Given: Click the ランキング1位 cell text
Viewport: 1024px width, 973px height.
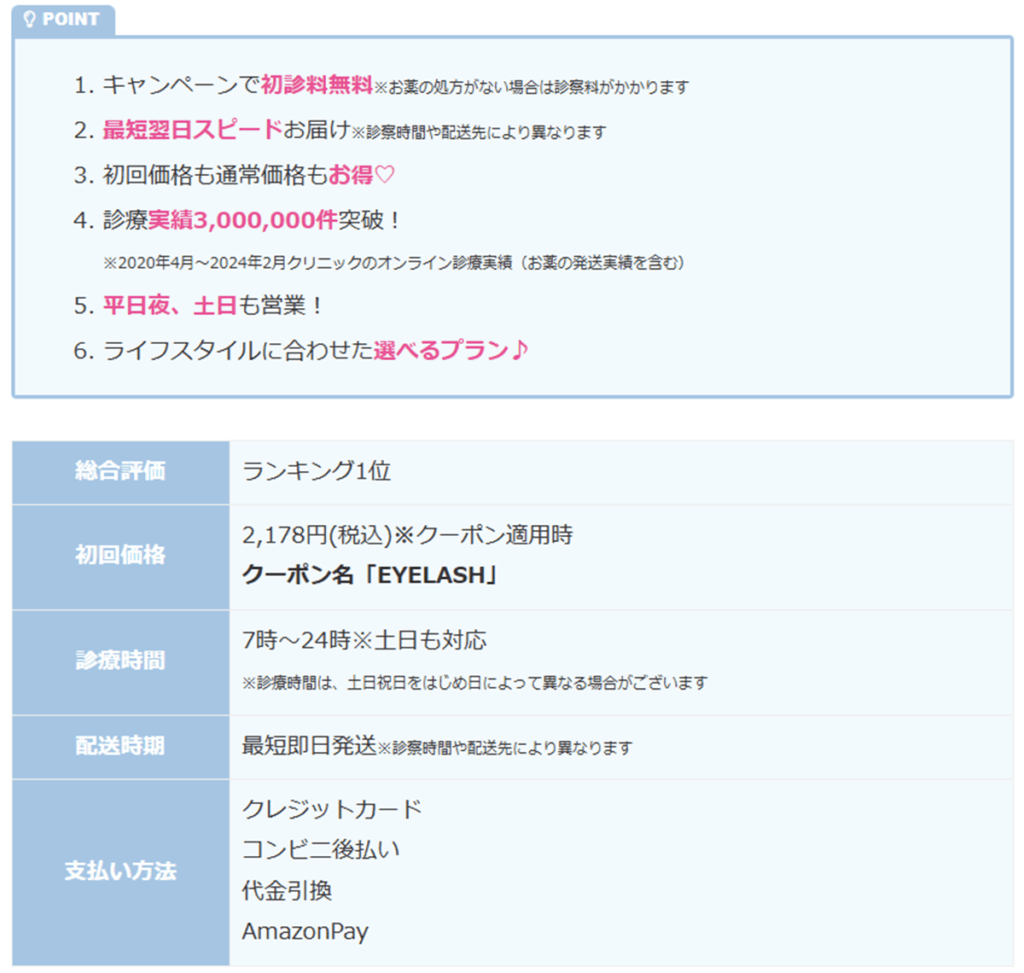Looking at the screenshot, I should (x=316, y=472).
